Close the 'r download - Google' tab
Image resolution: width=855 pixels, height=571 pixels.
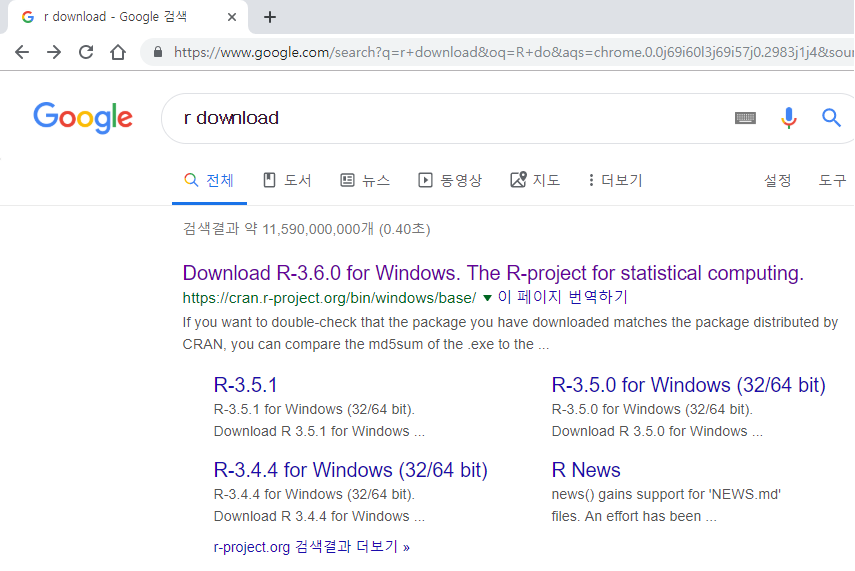click(232, 17)
